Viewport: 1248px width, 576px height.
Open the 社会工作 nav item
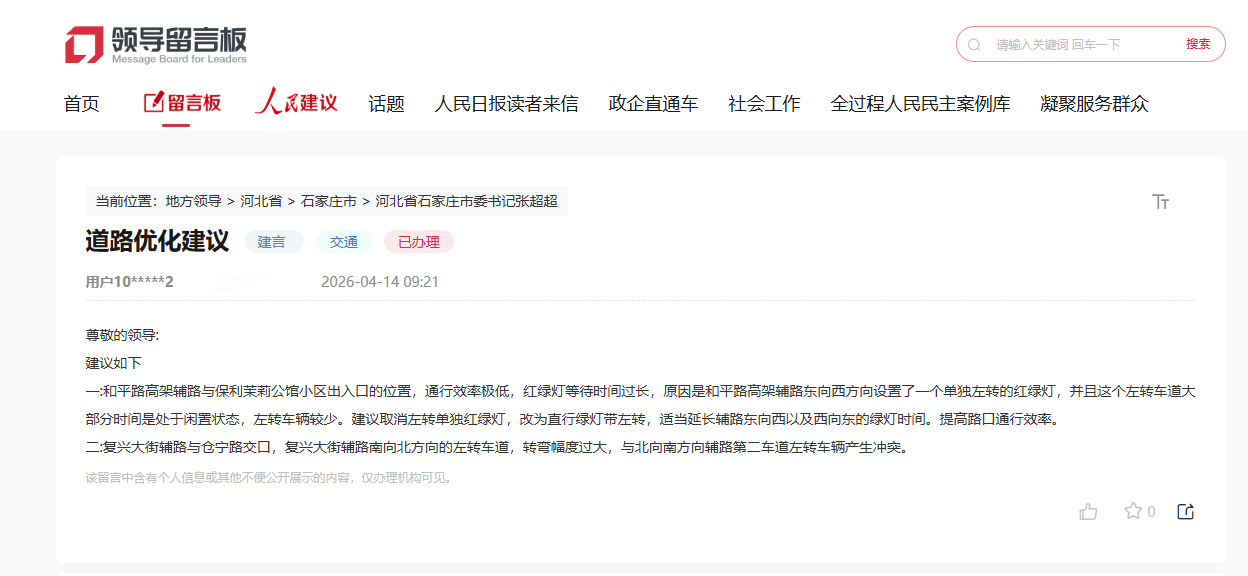[764, 104]
